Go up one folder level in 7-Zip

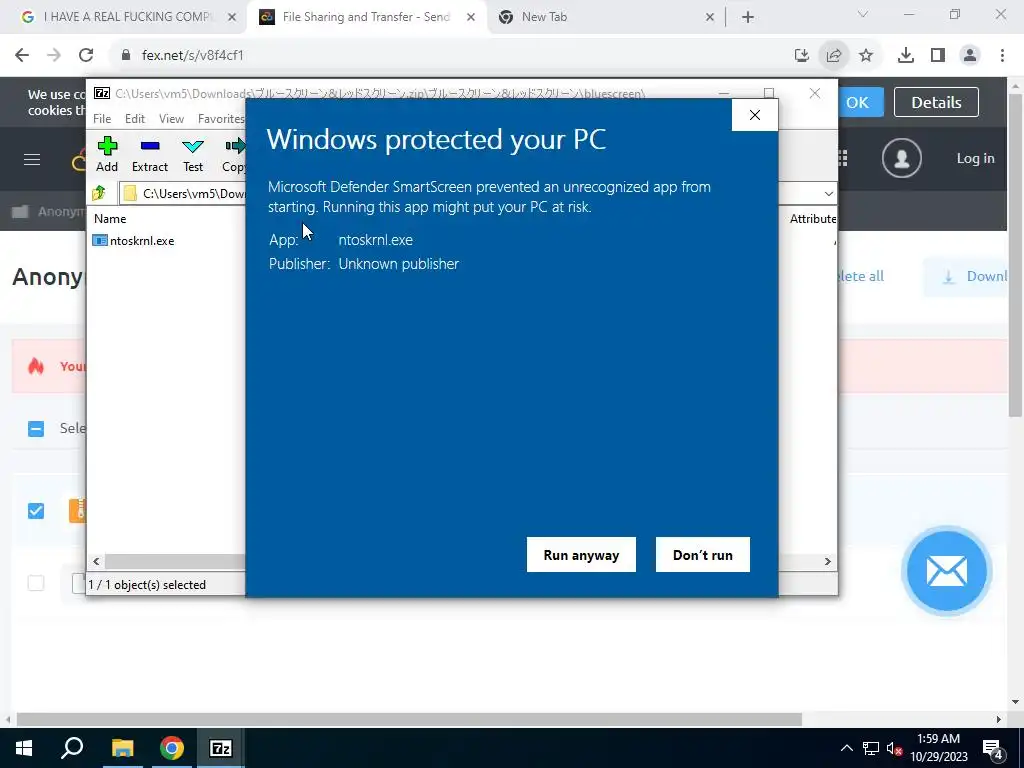[x=99, y=193]
